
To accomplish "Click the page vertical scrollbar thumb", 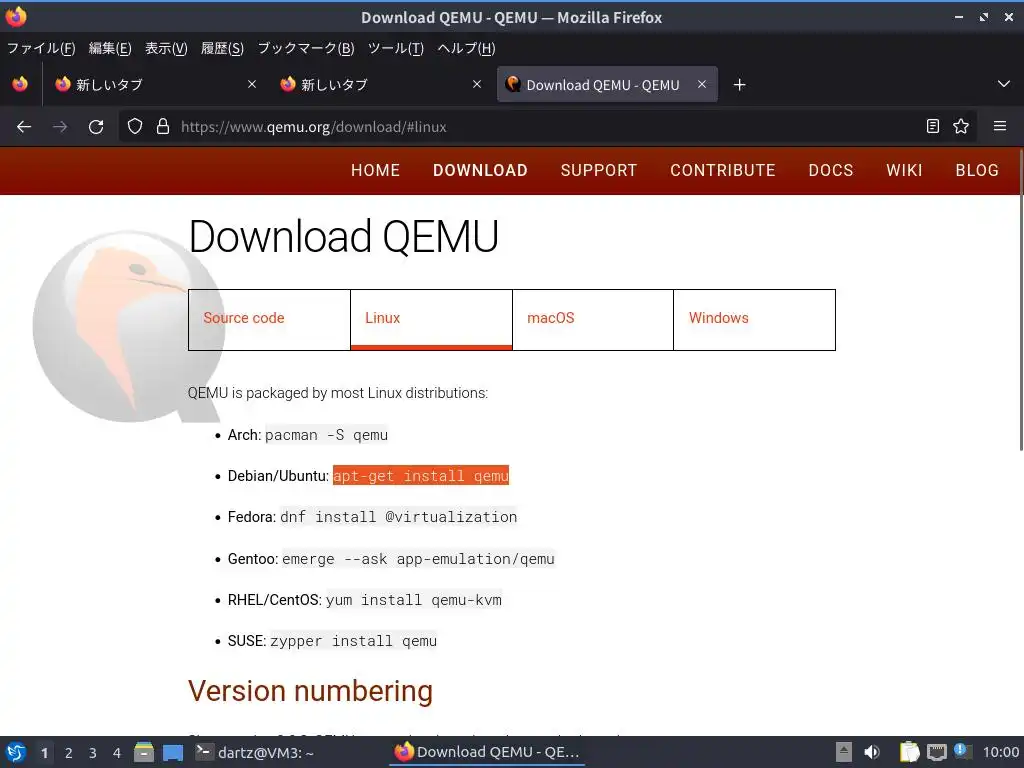I will pyautogui.click(x=1021, y=300).
